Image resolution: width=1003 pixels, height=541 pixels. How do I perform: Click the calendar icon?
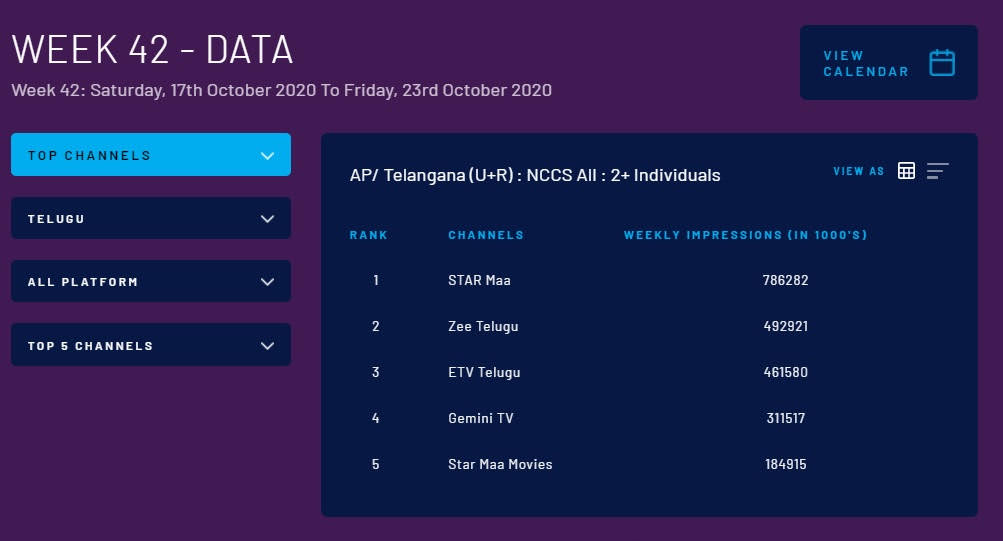[x=941, y=63]
